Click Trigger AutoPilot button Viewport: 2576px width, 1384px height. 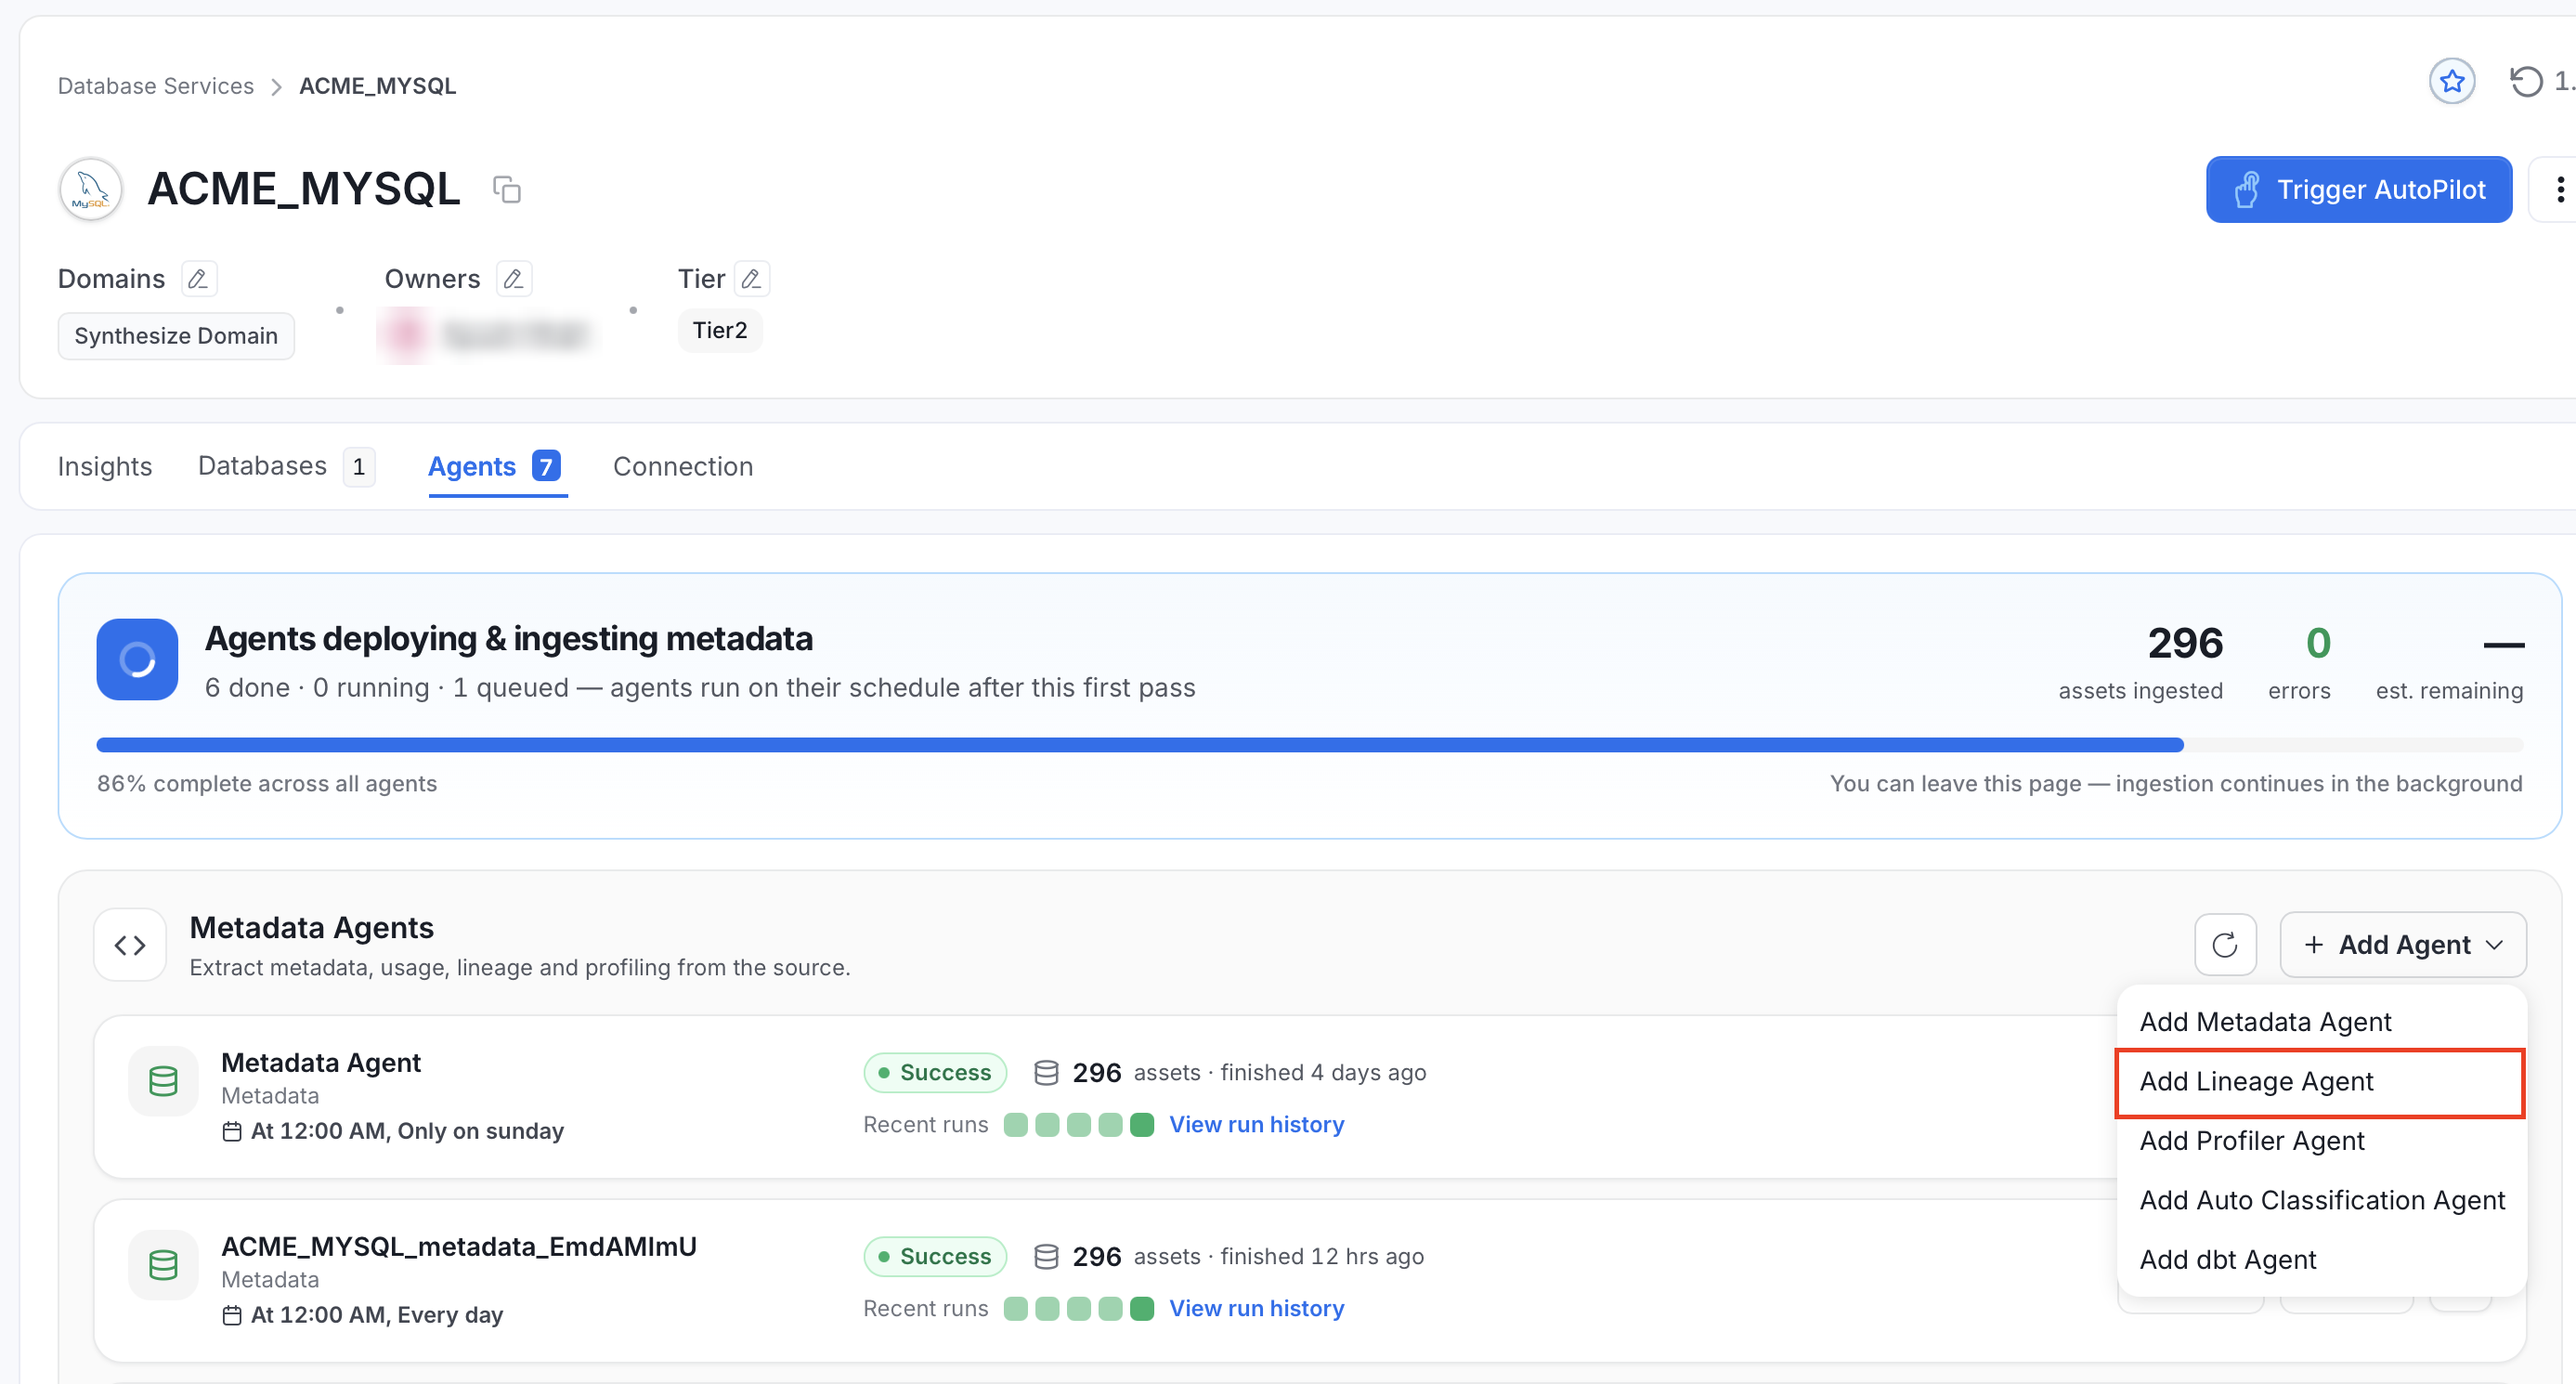2359,189
